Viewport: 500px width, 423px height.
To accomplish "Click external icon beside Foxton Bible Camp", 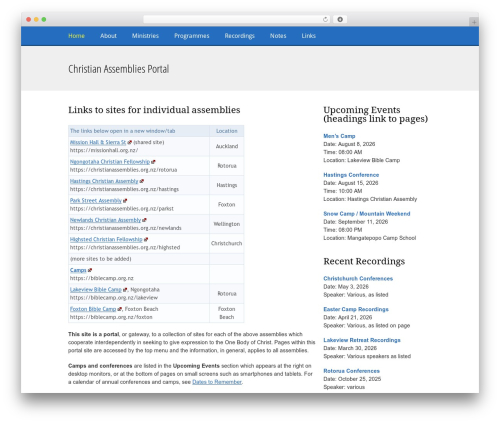I will pyautogui.click(x=119, y=309).
